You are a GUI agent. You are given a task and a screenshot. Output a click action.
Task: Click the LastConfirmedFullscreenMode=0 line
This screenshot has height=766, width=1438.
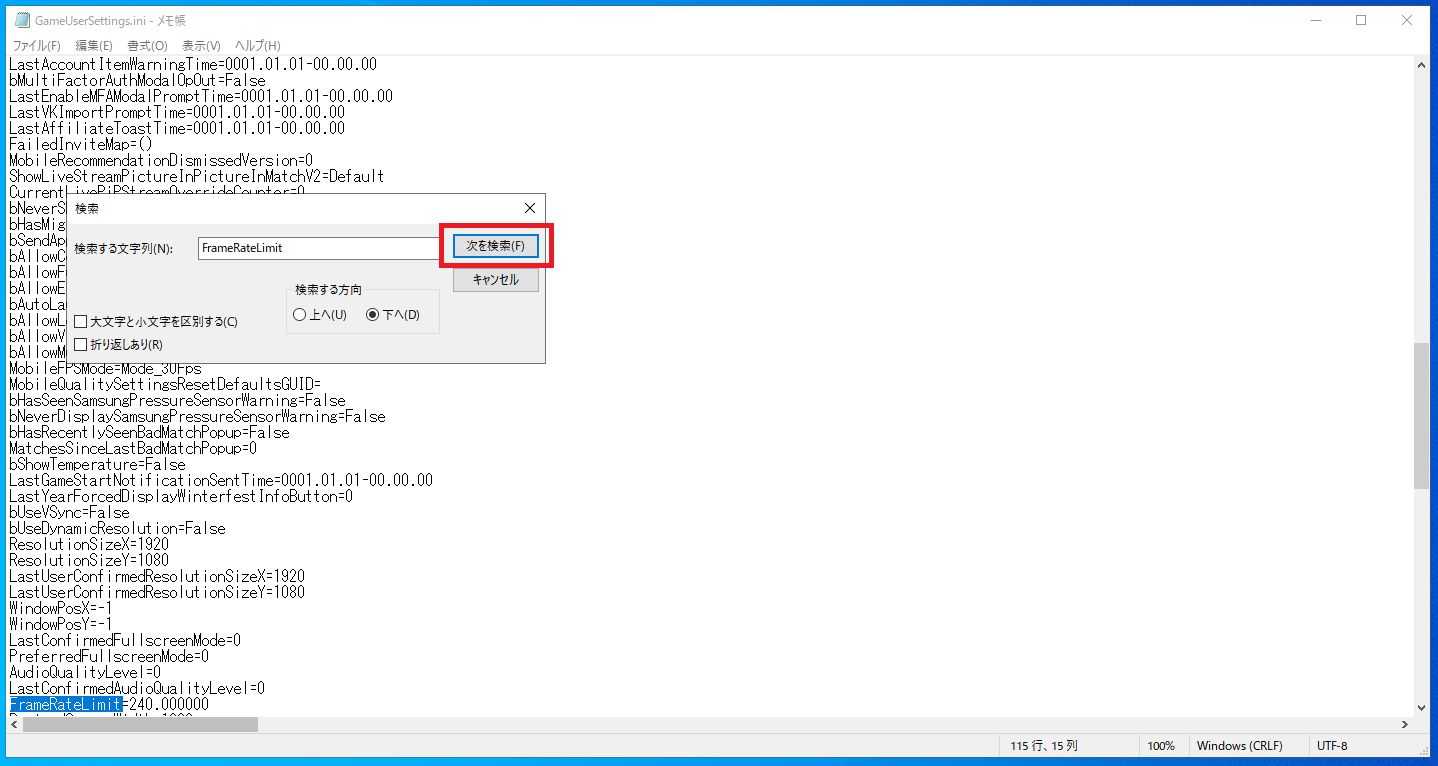(125, 640)
